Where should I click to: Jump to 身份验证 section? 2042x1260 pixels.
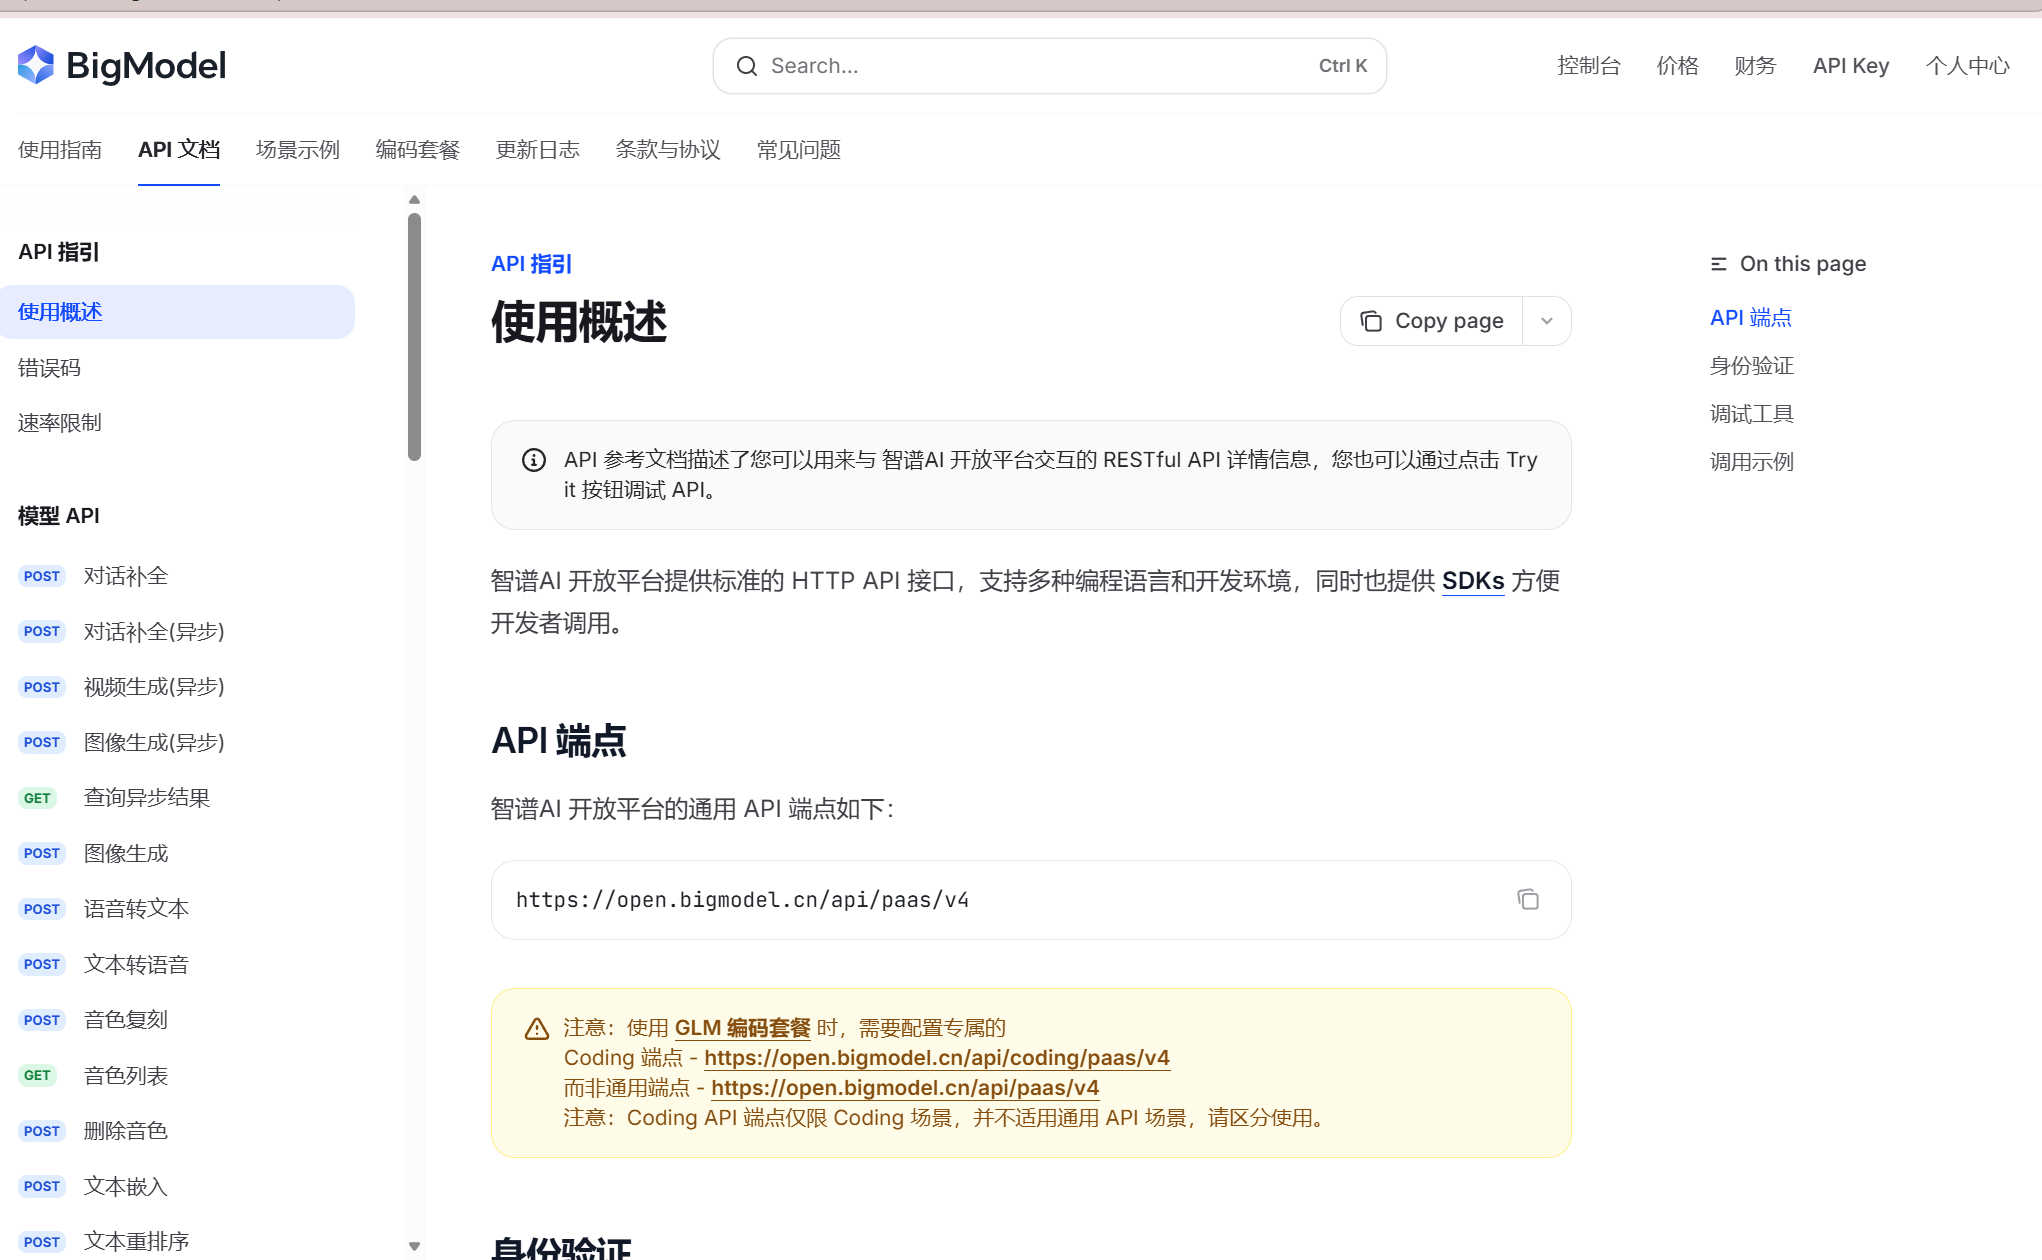[x=1751, y=366]
